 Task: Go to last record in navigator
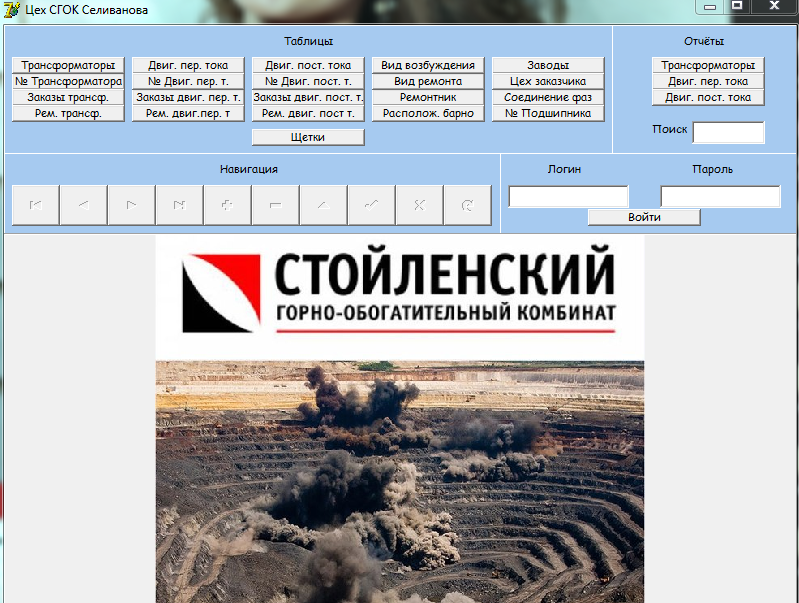coord(179,205)
